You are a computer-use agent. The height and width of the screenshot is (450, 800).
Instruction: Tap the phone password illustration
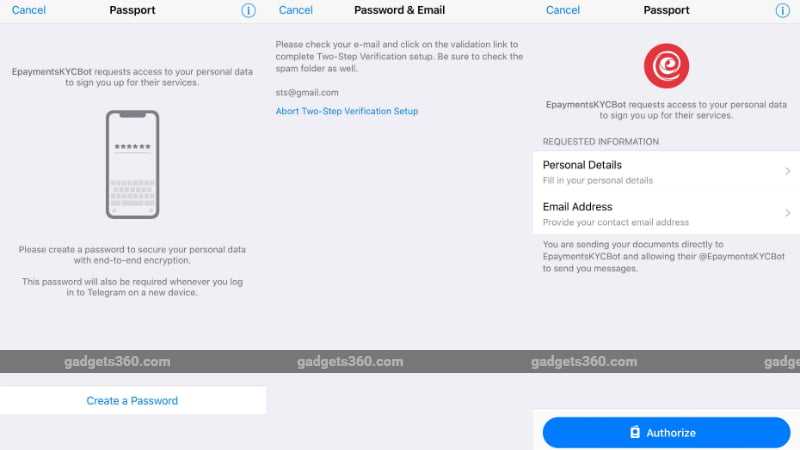133,164
